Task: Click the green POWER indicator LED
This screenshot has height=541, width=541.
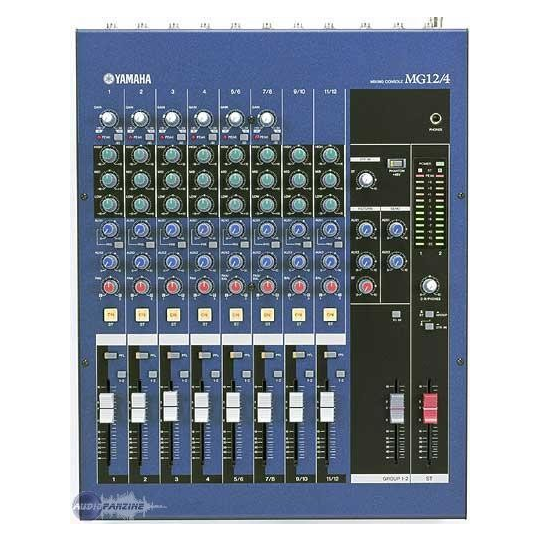Action: tap(440, 164)
